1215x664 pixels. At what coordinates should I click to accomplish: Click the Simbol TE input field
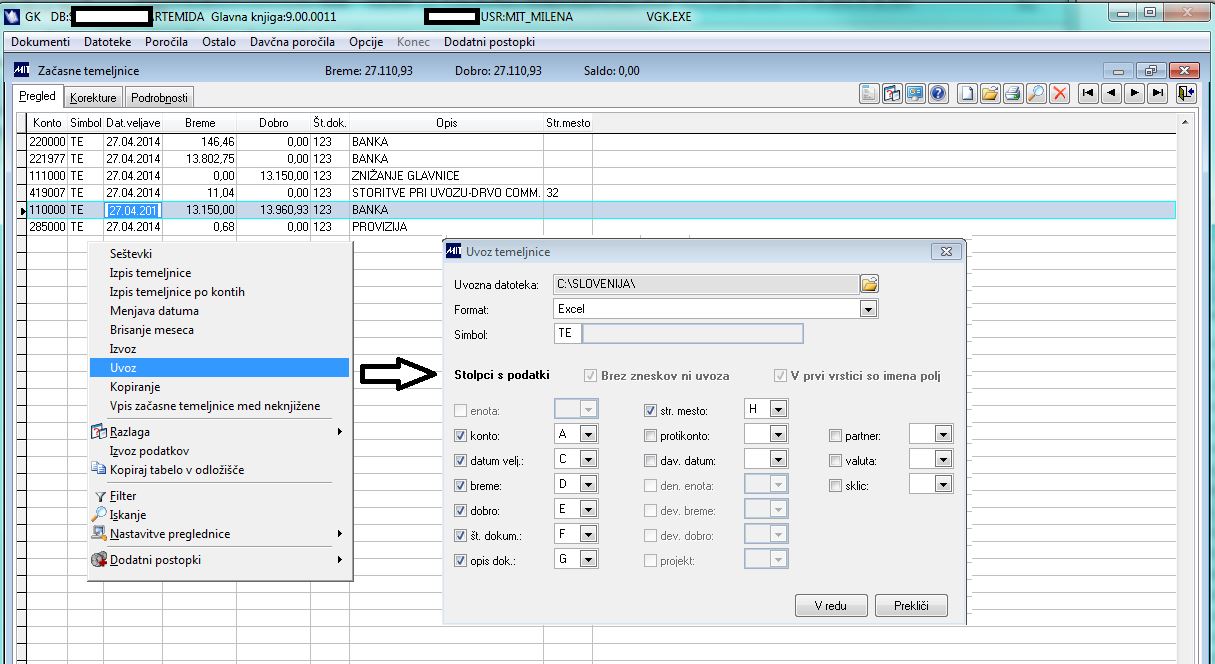click(566, 334)
